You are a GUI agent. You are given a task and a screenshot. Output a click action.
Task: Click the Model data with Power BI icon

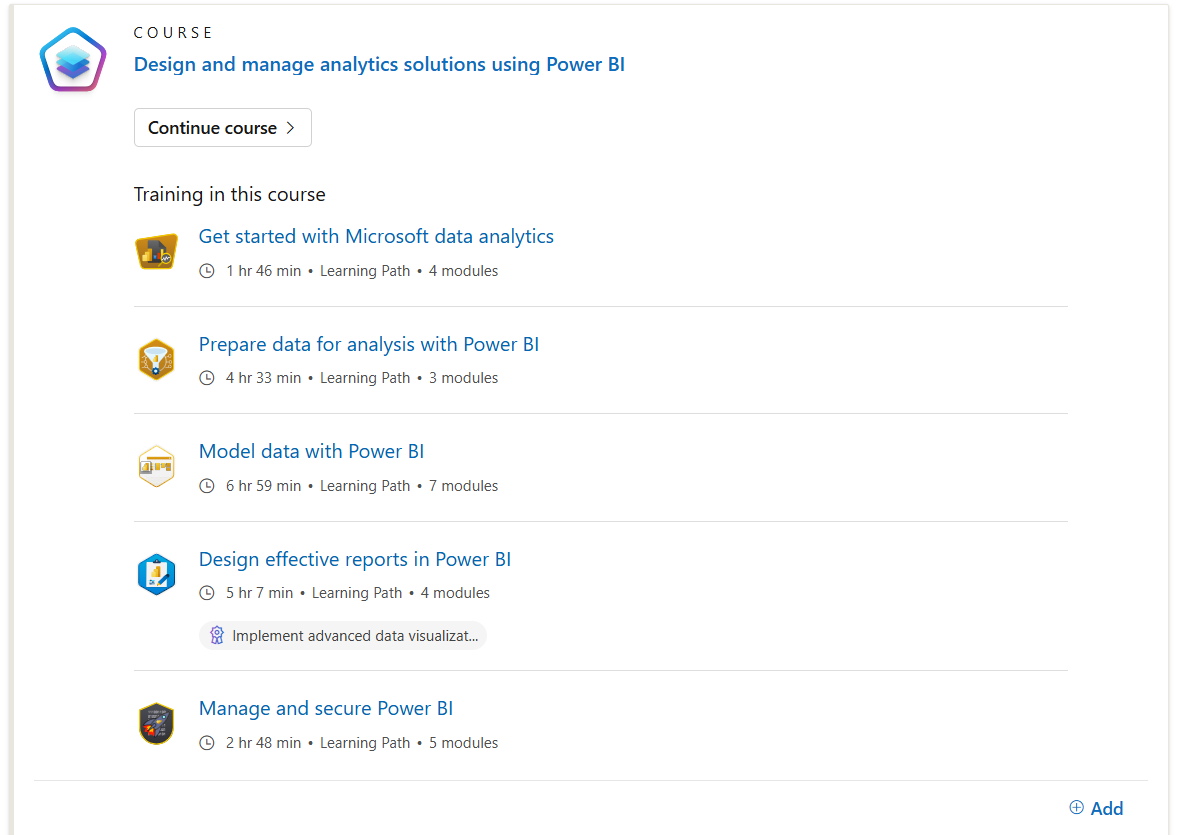tap(156, 467)
